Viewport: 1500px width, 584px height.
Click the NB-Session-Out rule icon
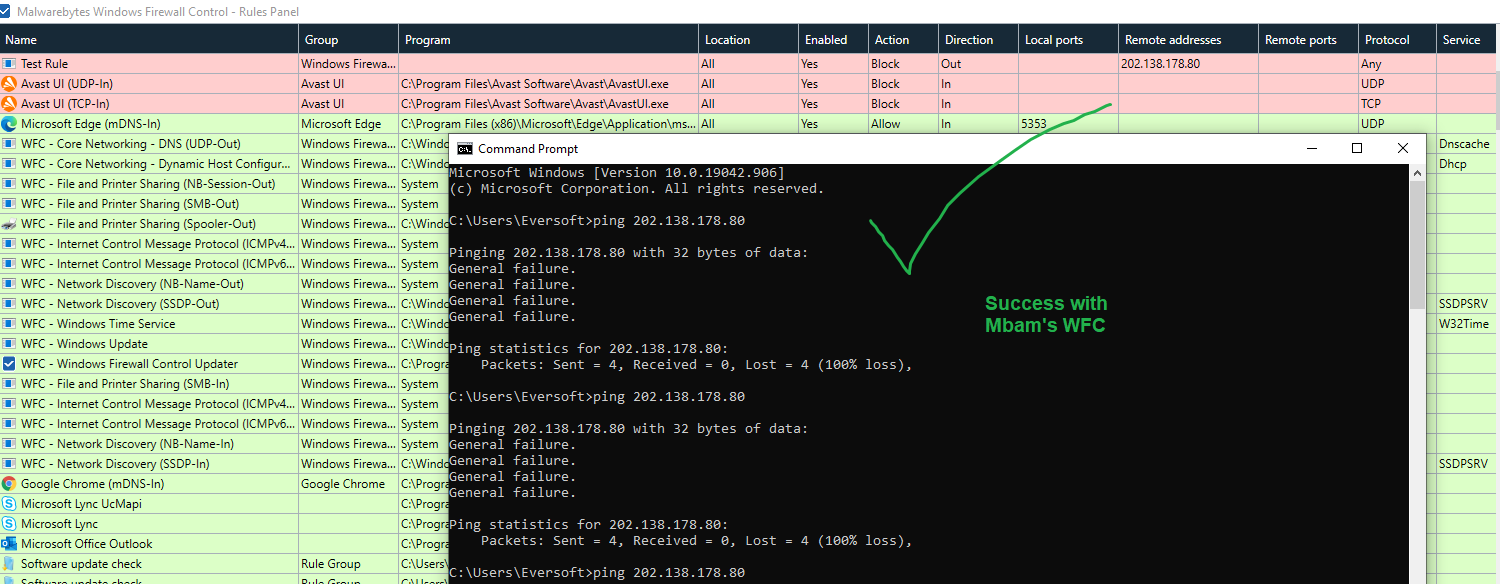[9, 184]
